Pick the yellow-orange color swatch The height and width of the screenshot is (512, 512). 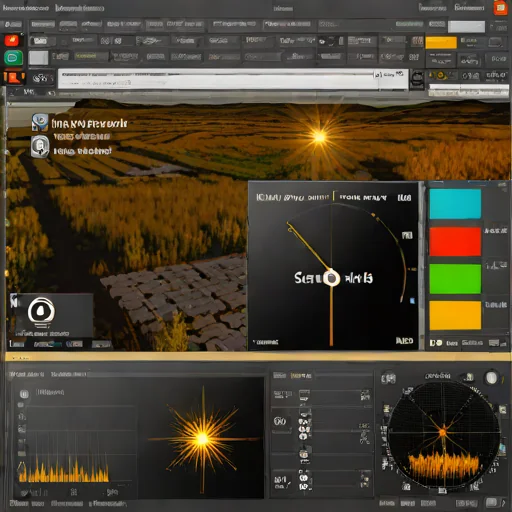[x=455, y=315]
